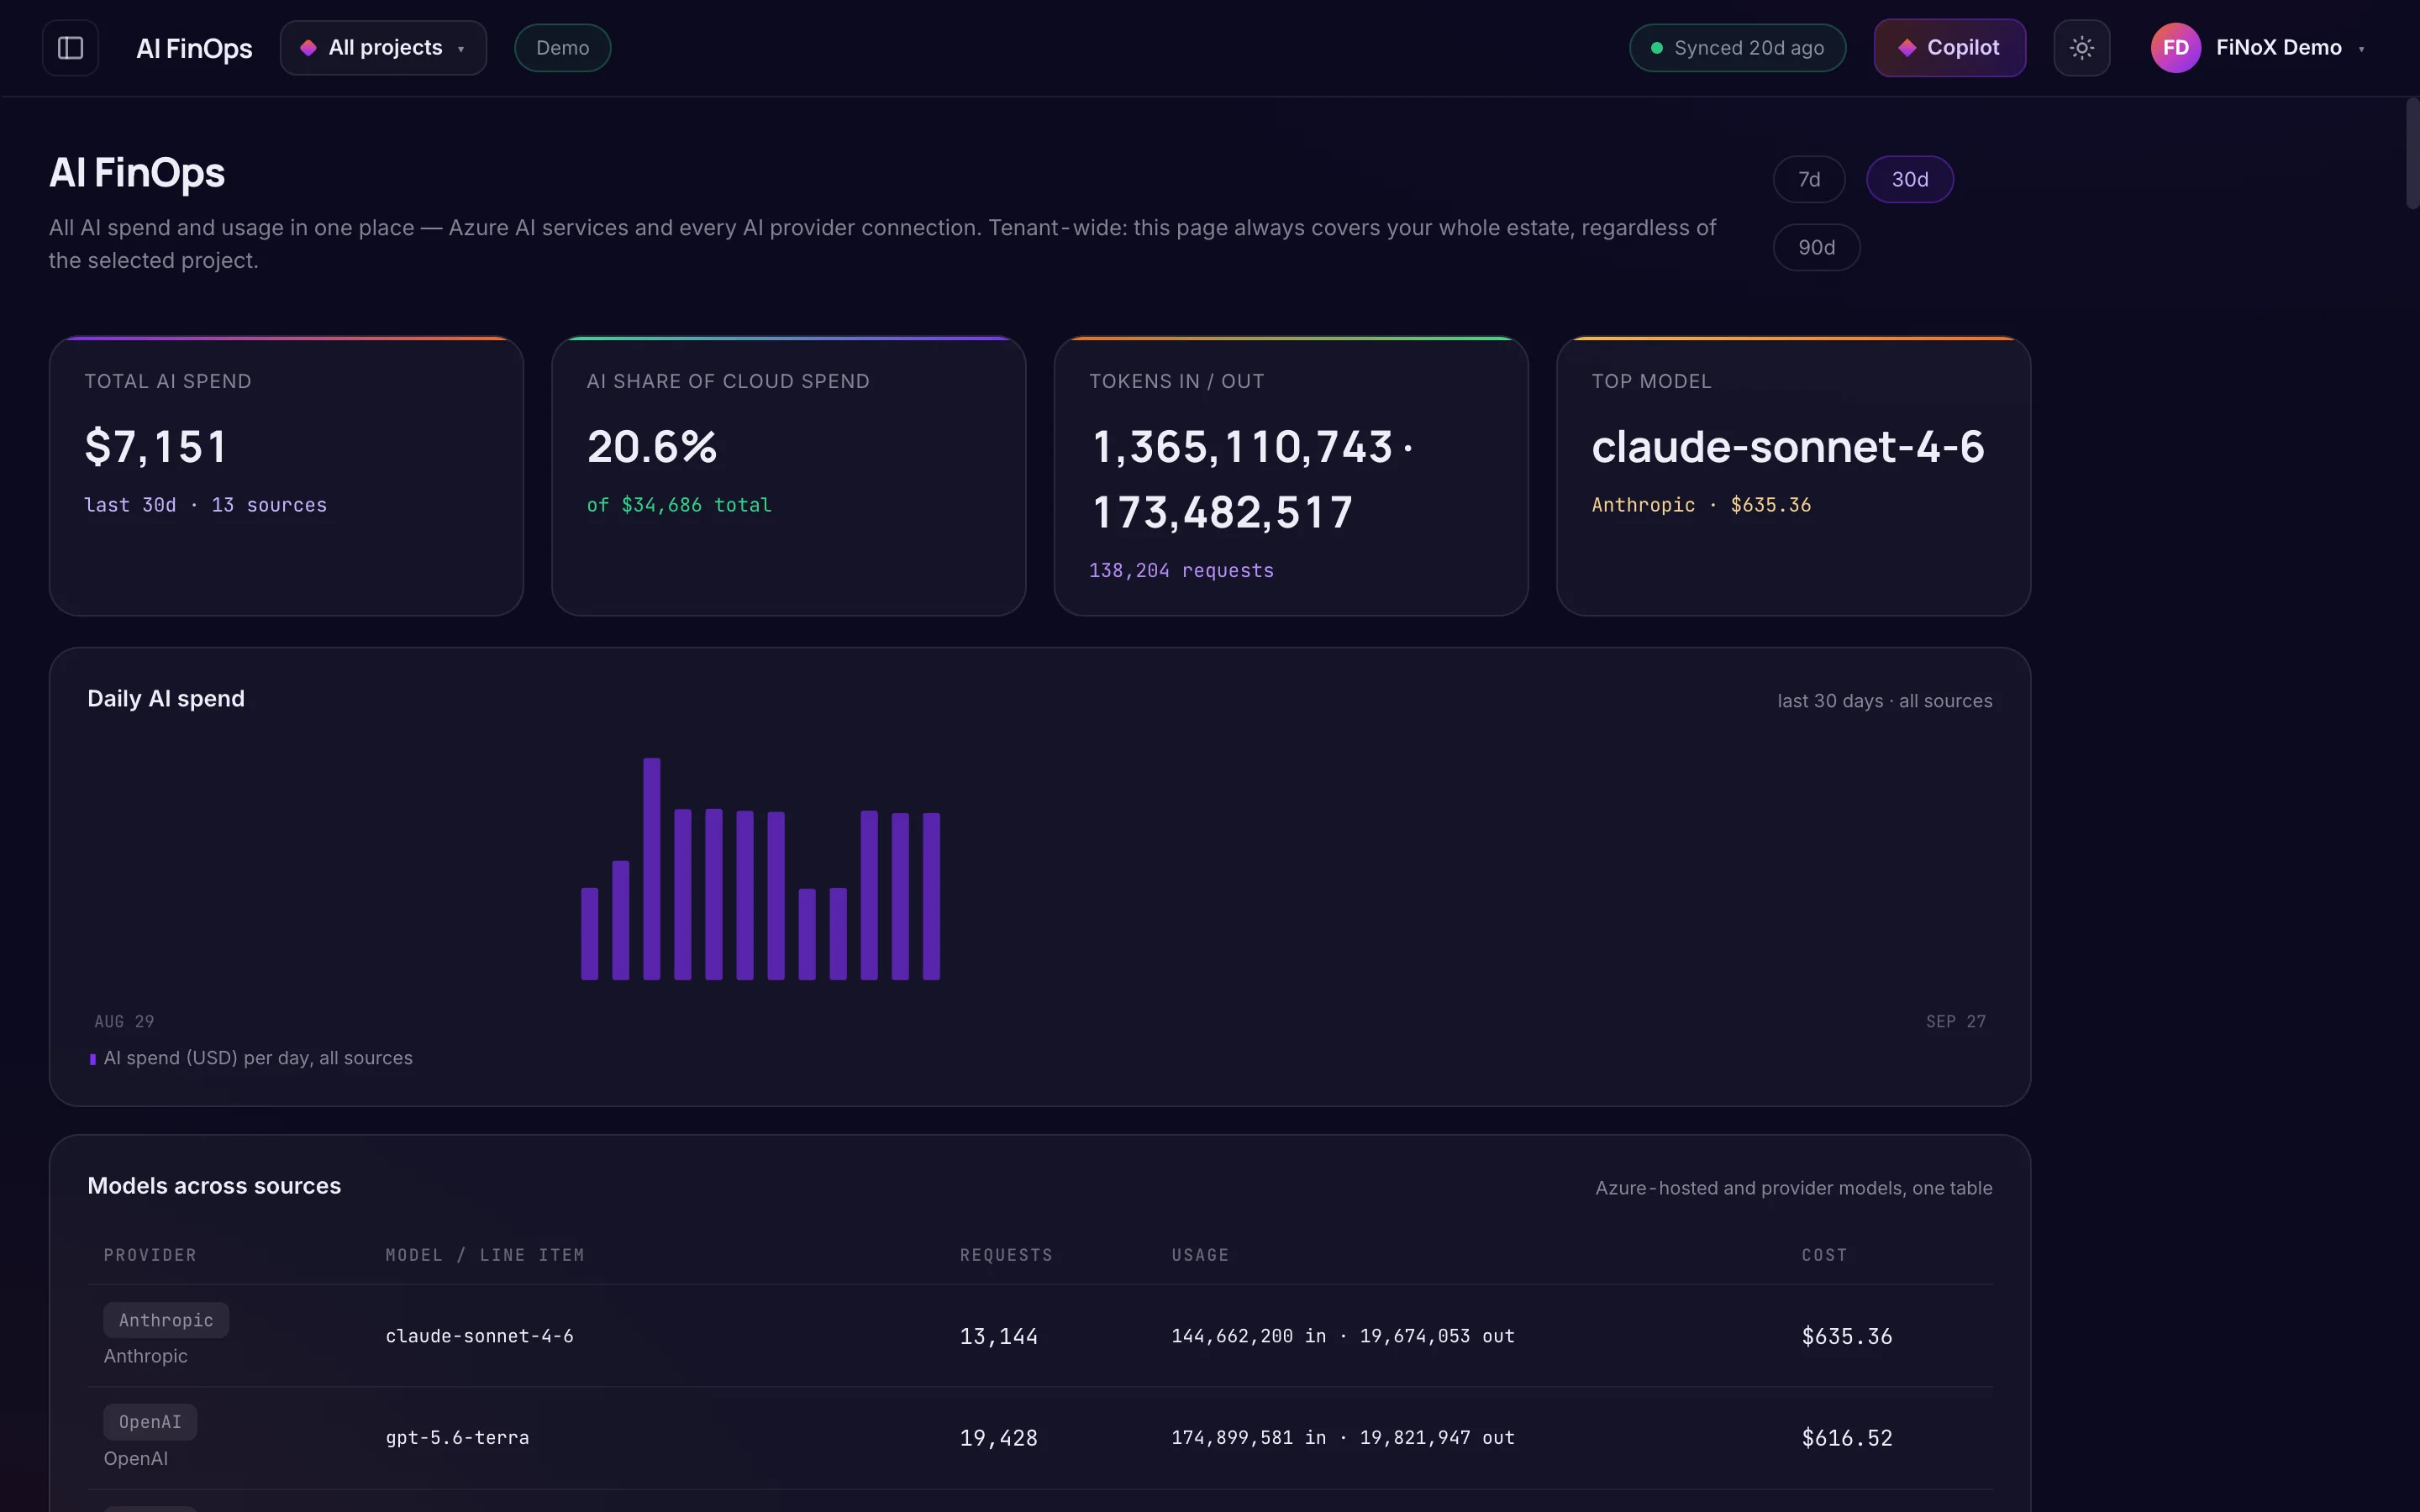Click the AI FinOps header title
The width and height of the screenshot is (2420, 1512).
pyautogui.click(x=194, y=48)
